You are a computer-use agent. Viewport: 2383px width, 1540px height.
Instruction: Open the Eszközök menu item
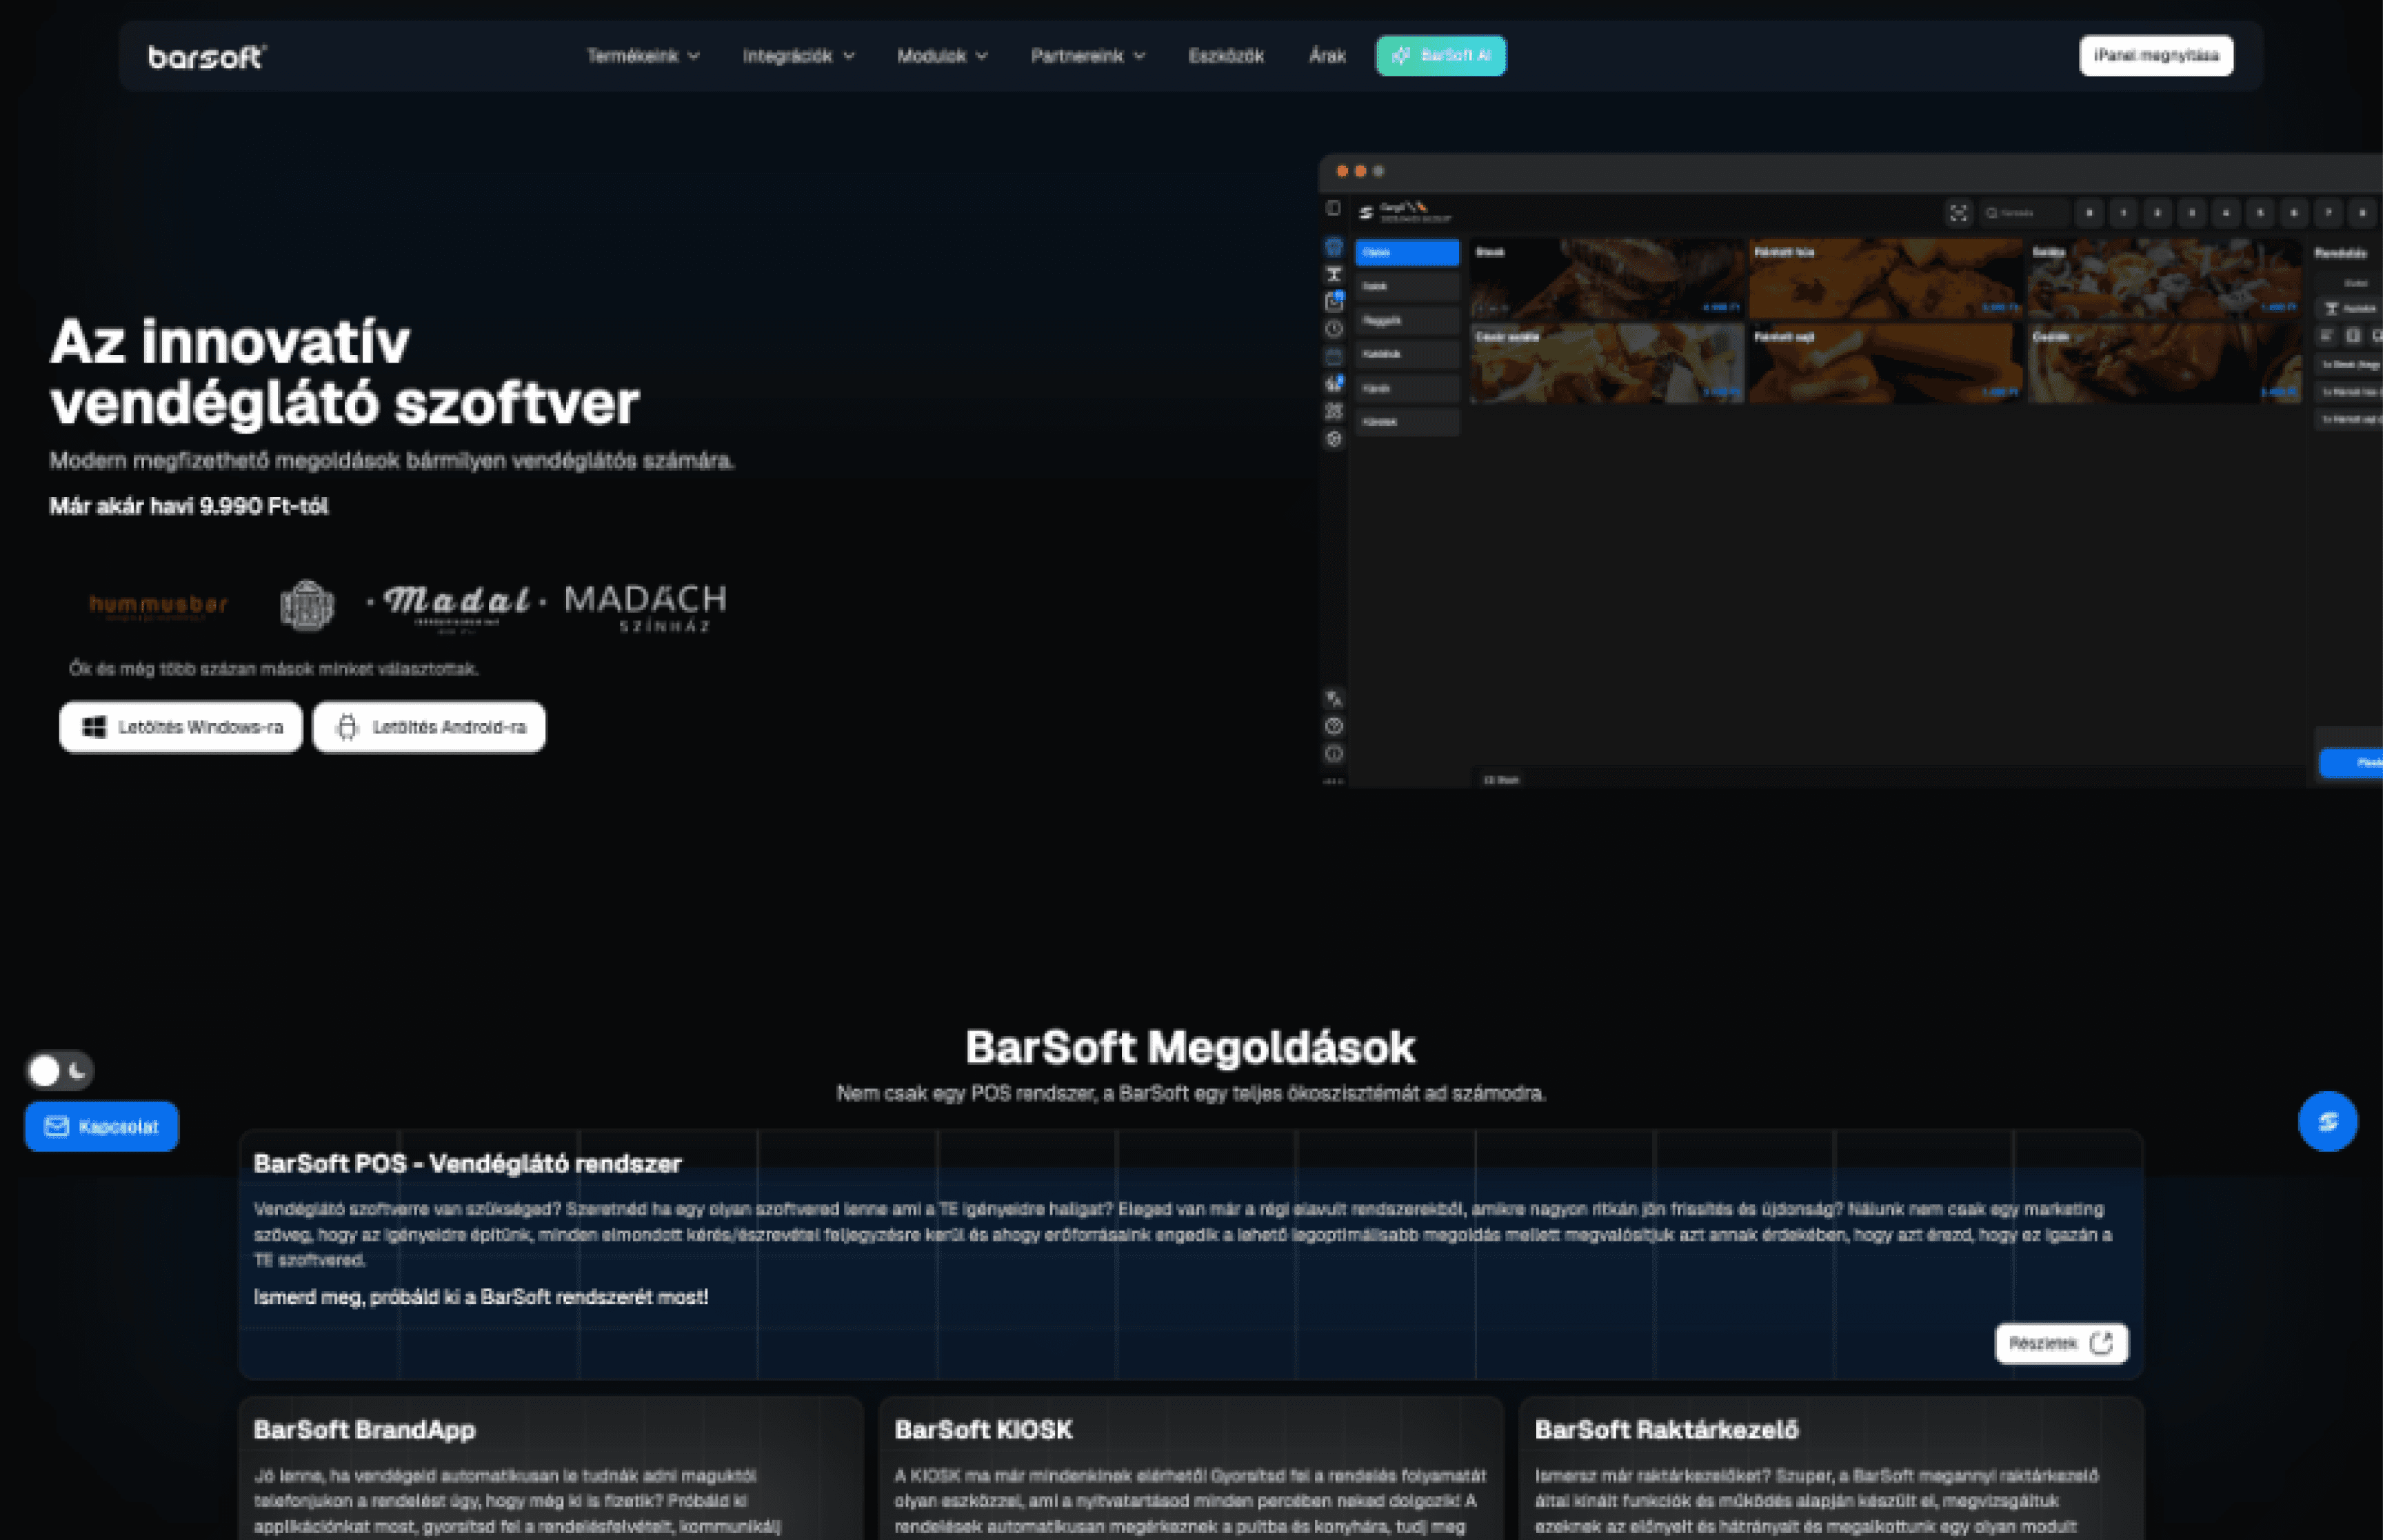(x=1226, y=56)
